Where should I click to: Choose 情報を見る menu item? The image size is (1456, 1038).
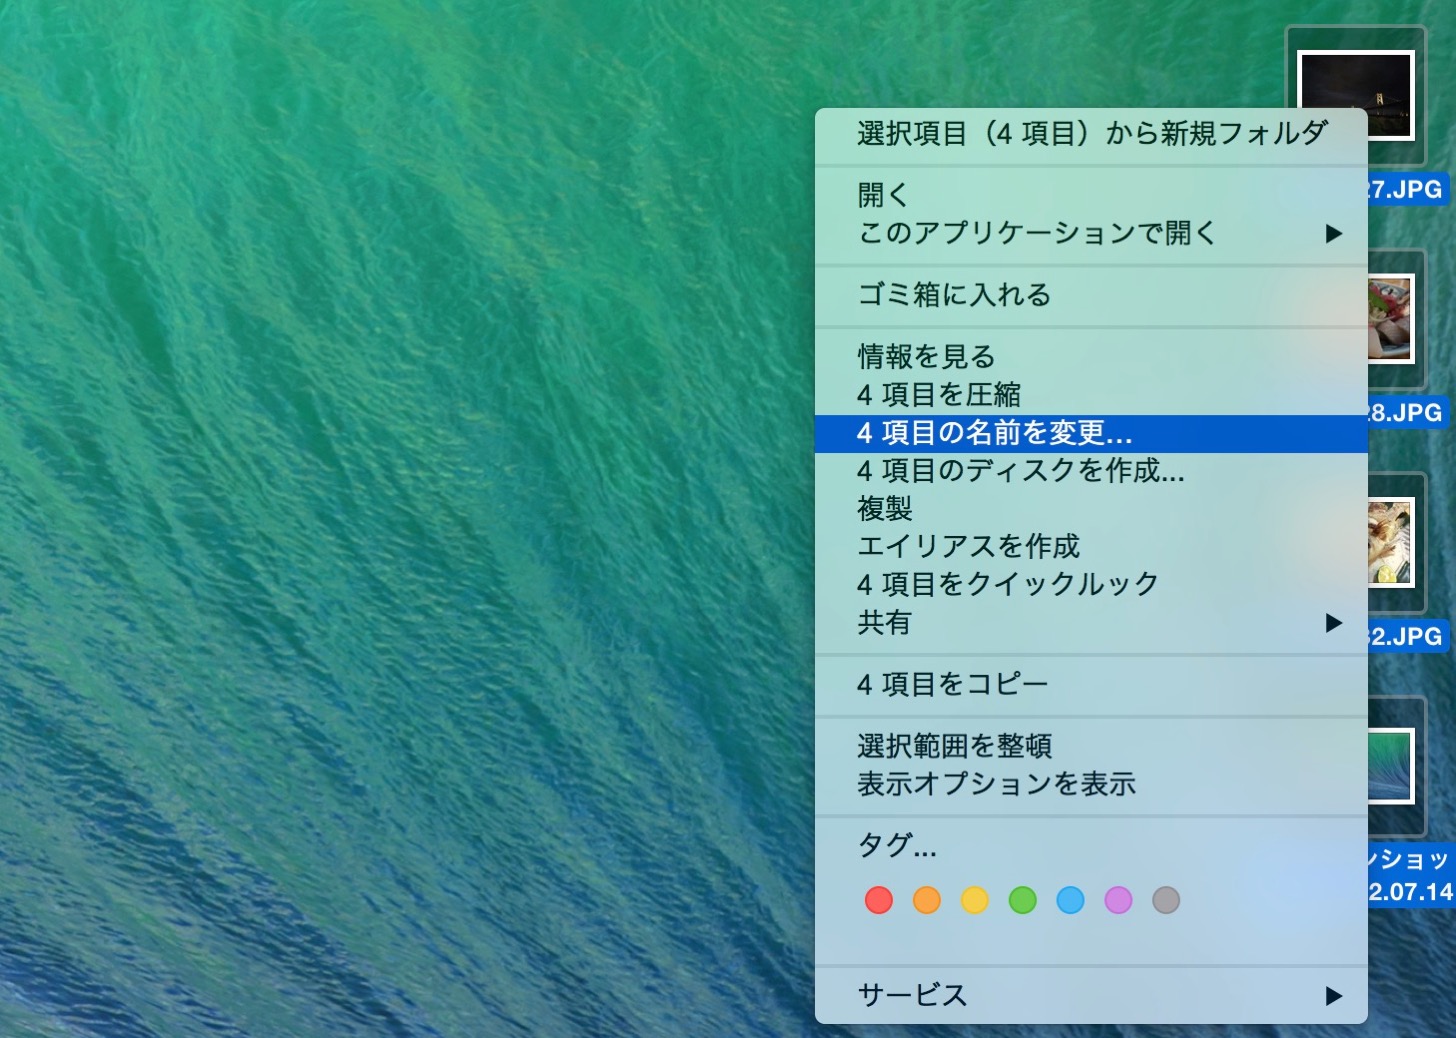[1091, 356]
